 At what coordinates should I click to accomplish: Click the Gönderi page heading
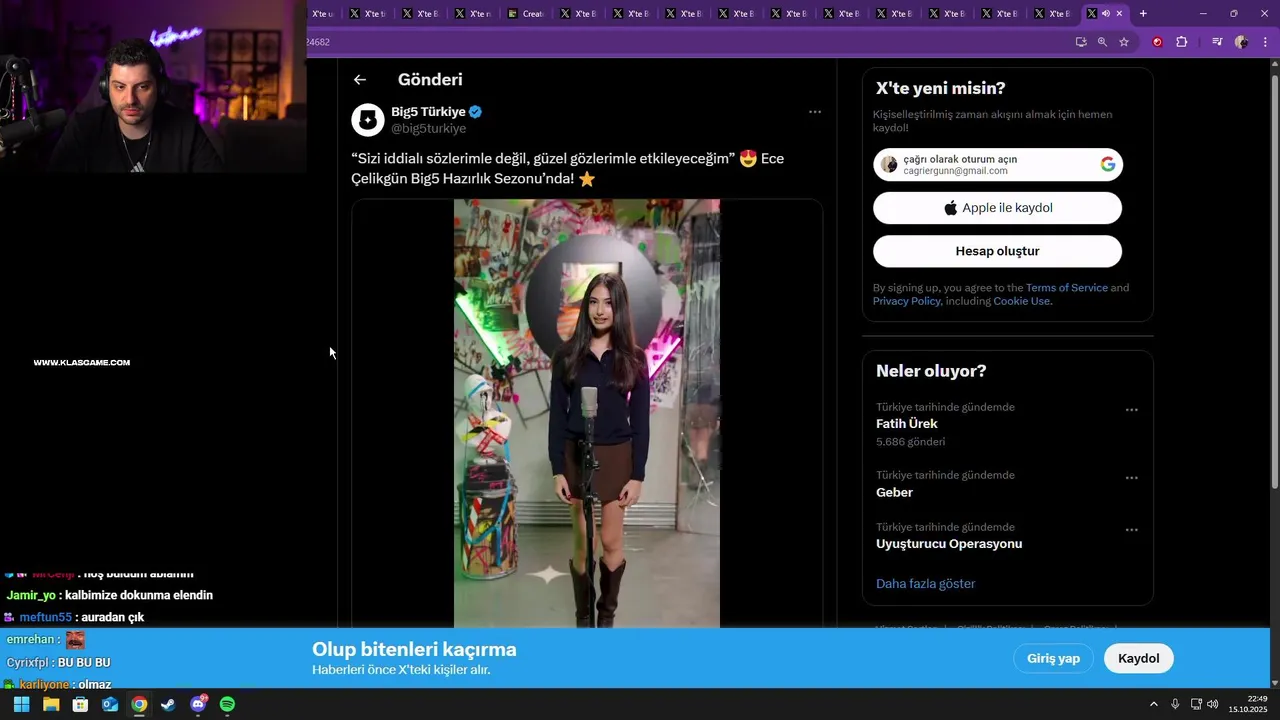click(430, 80)
